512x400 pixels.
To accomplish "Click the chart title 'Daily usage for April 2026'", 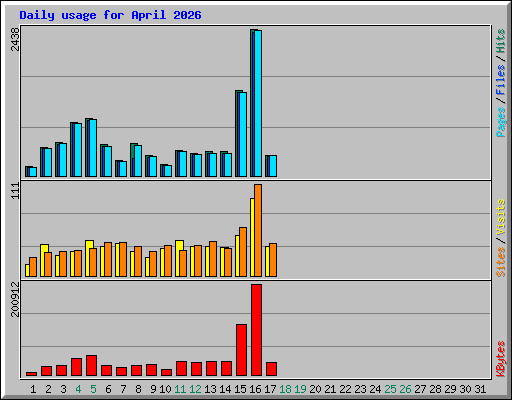I will (110, 15).
